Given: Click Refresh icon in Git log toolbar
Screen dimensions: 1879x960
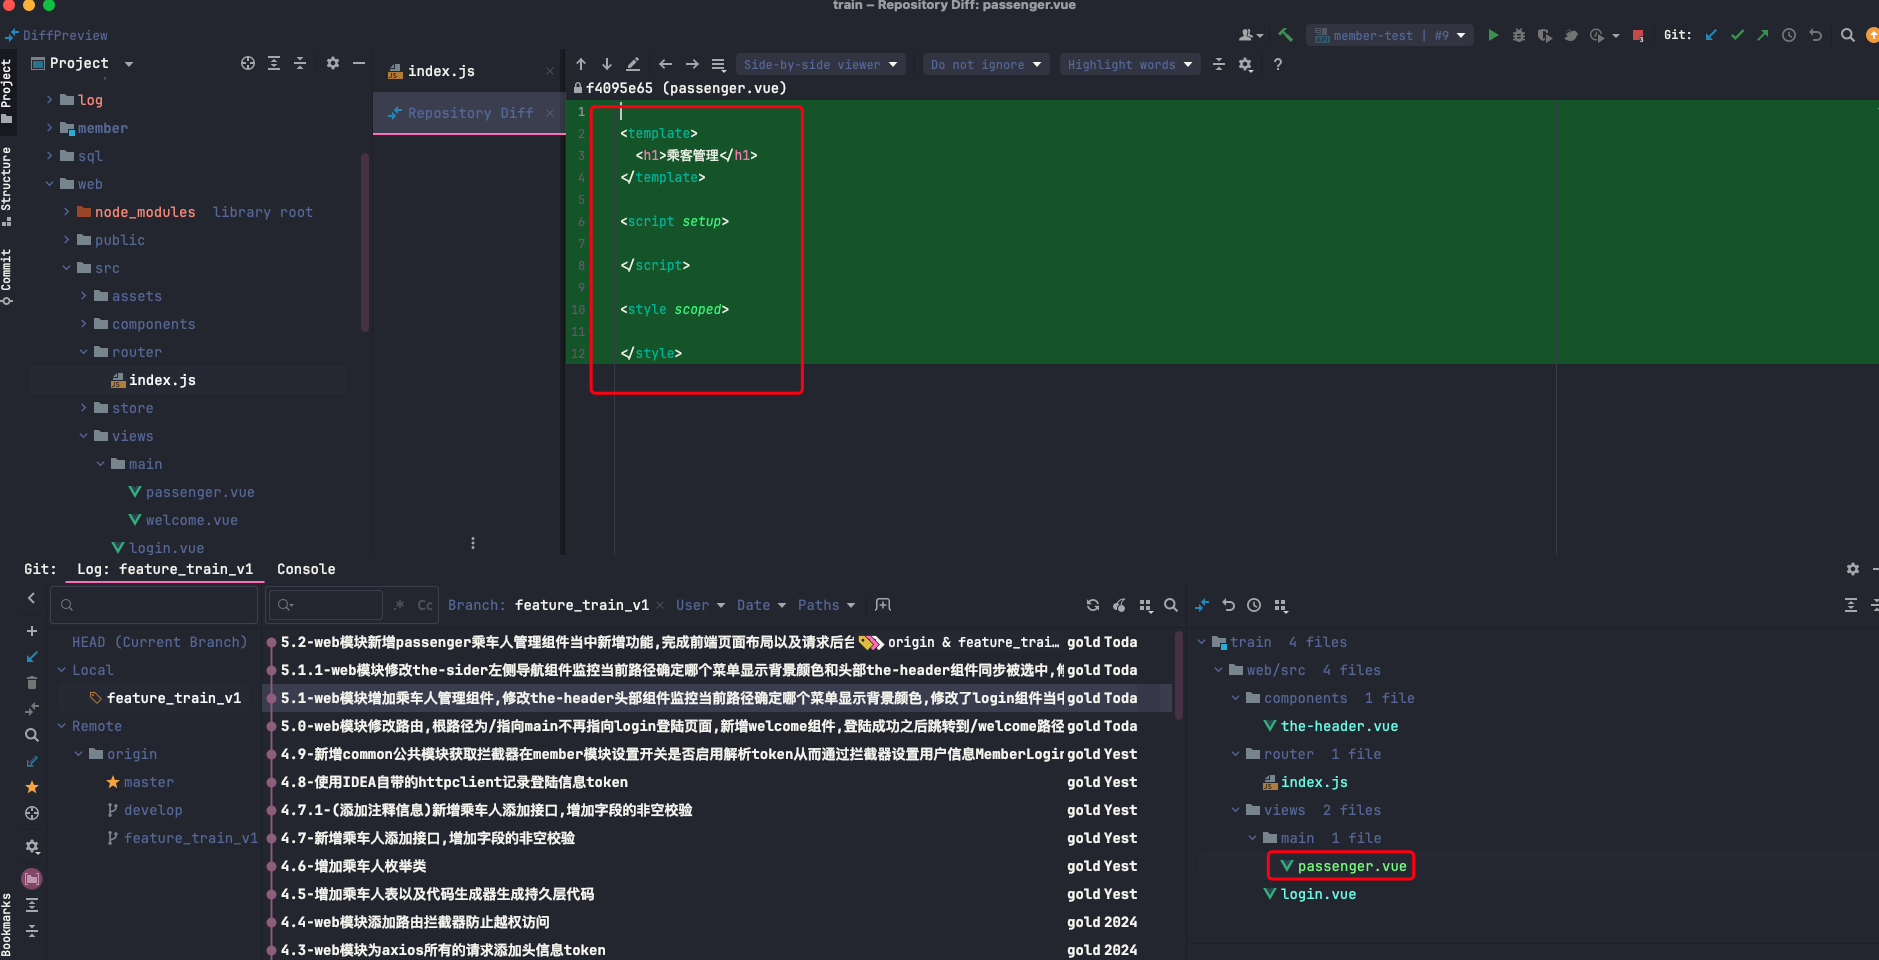Looking at the screenshot, I should tap(1093, 605).
